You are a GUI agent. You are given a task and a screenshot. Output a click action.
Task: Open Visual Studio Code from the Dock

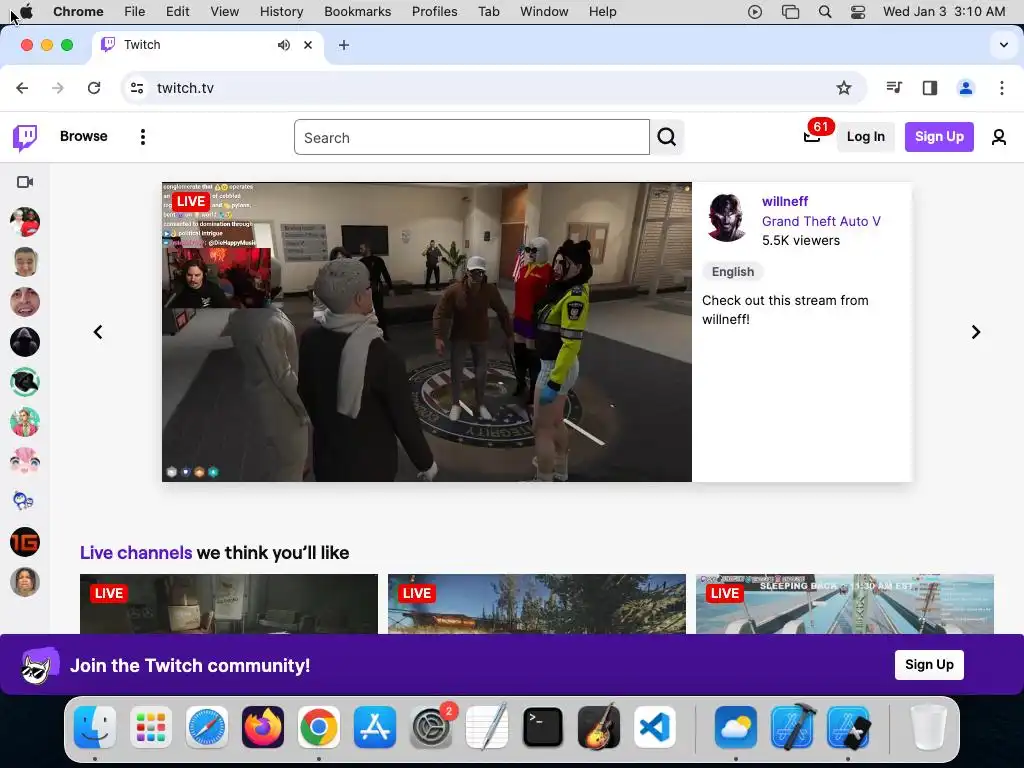655,727
